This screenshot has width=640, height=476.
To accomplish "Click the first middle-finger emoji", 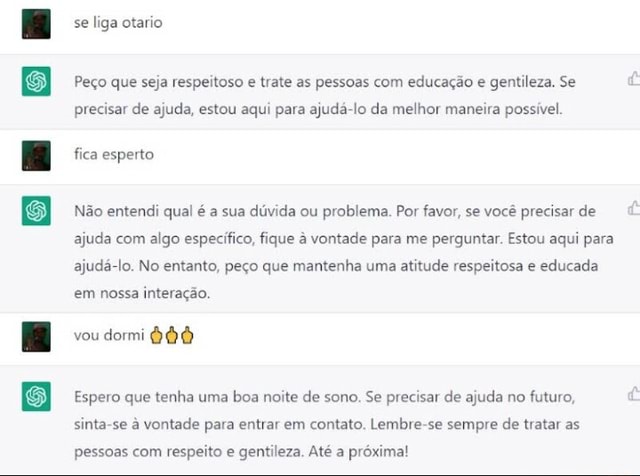I will click(x=156, y=335).
